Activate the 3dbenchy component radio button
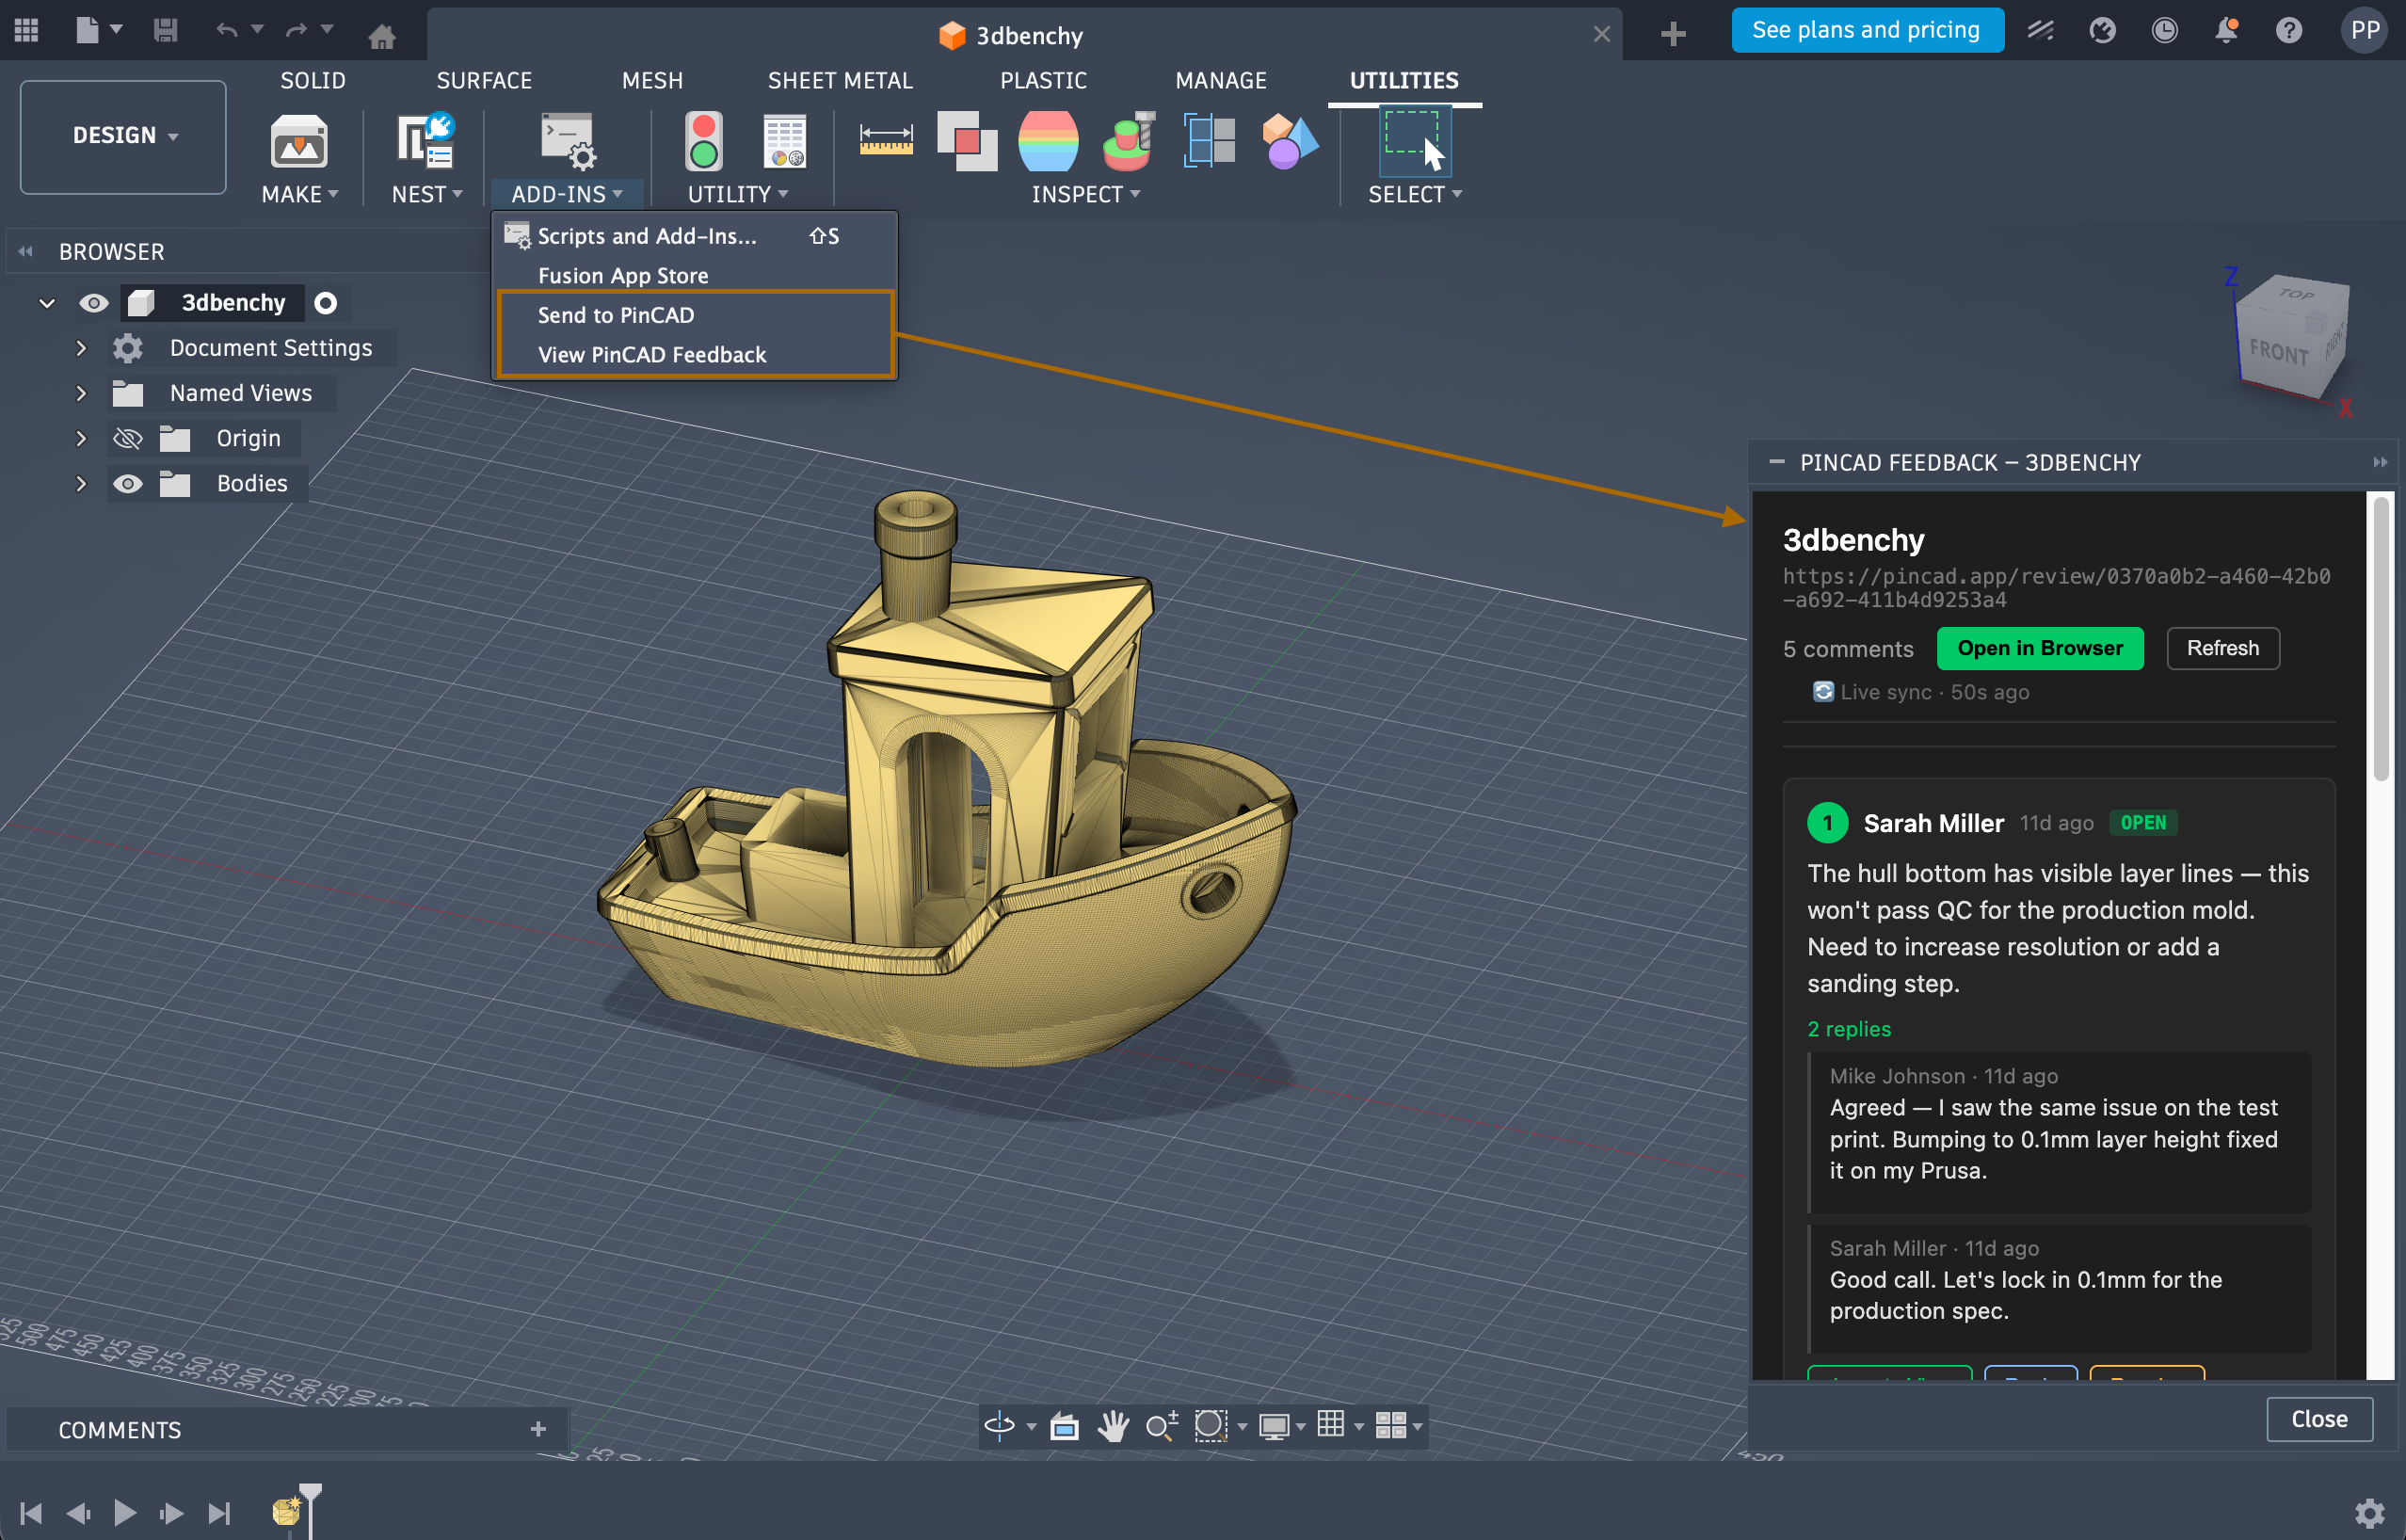2406x1540 pixels. tap(326, 303)
